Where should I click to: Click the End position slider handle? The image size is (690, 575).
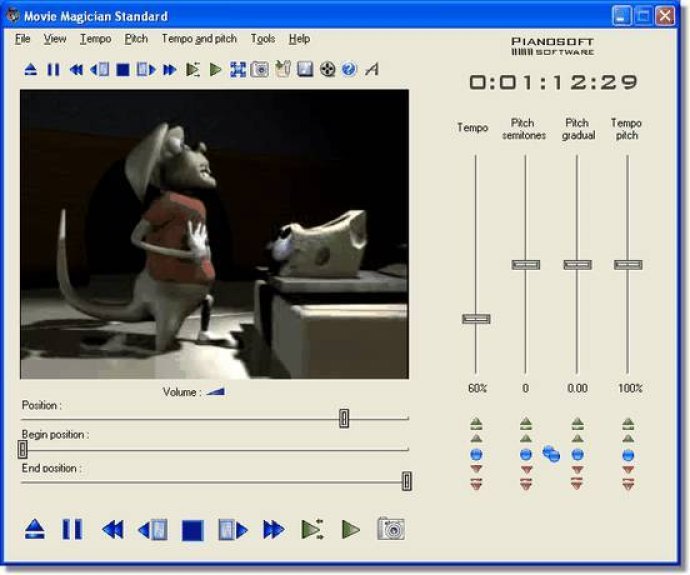[407, 481]
